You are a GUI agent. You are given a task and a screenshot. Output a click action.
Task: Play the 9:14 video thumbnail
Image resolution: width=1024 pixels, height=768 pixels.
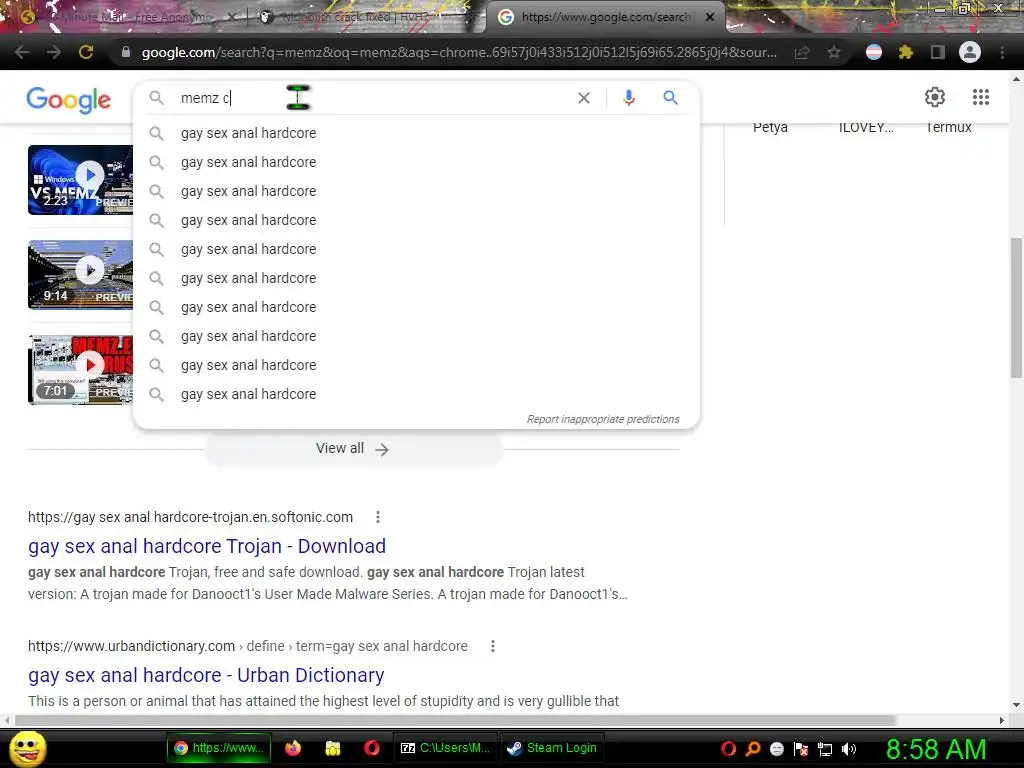(80, 274)
